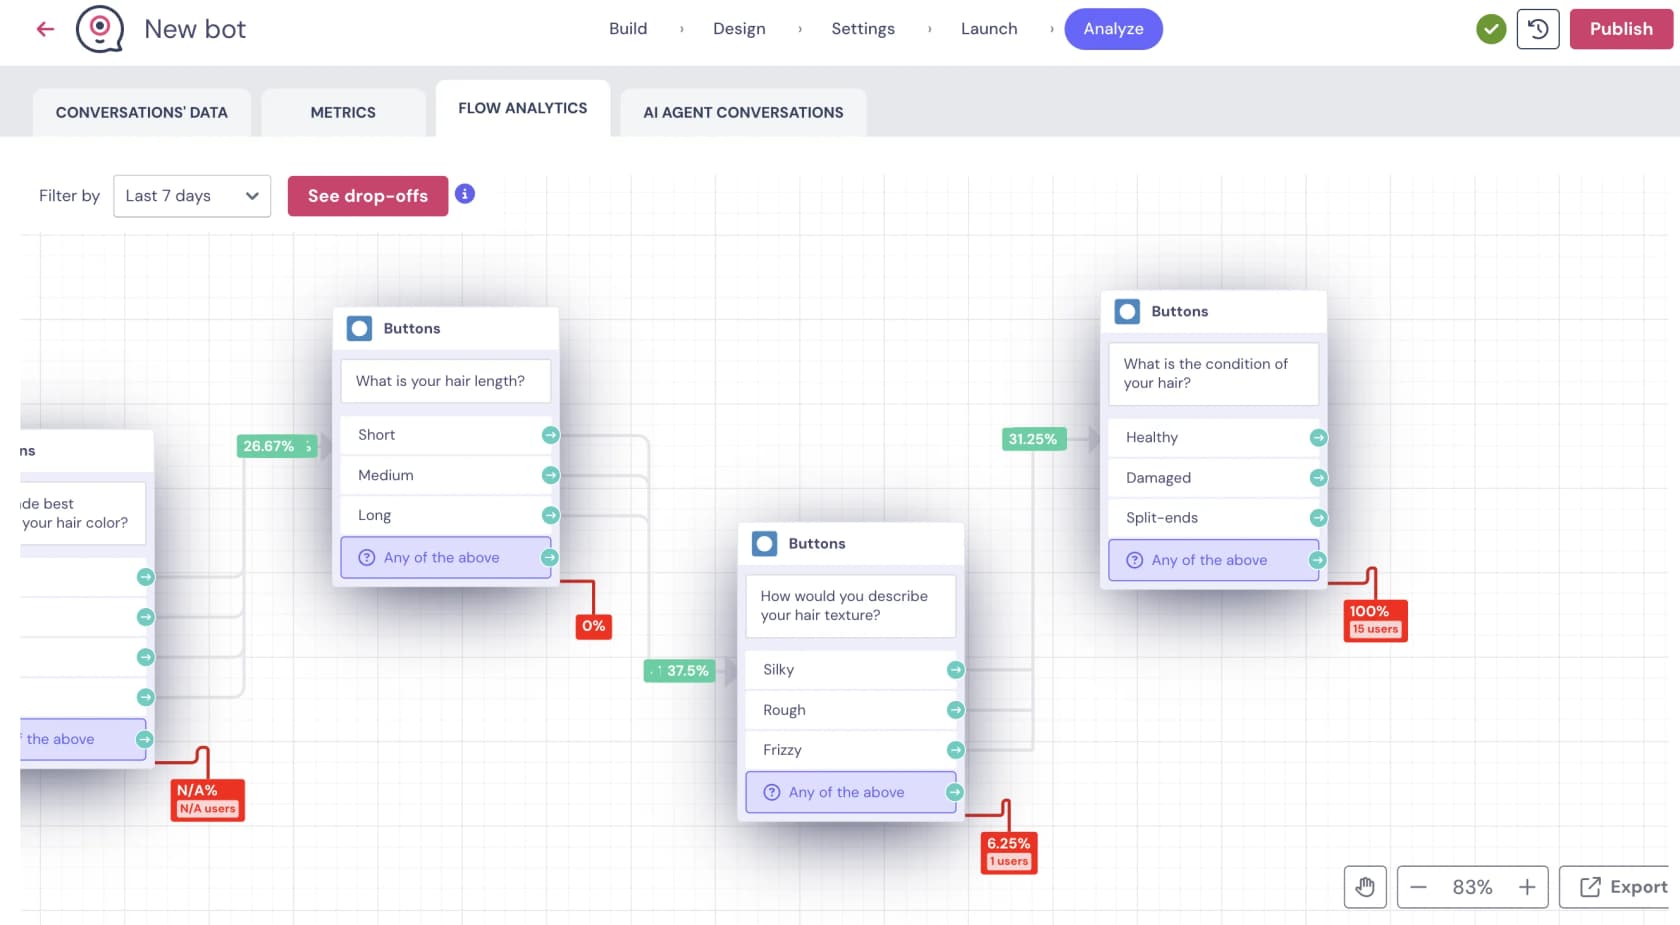Click the blue info icon
The image size is (1680, 925).
point(465,194)
